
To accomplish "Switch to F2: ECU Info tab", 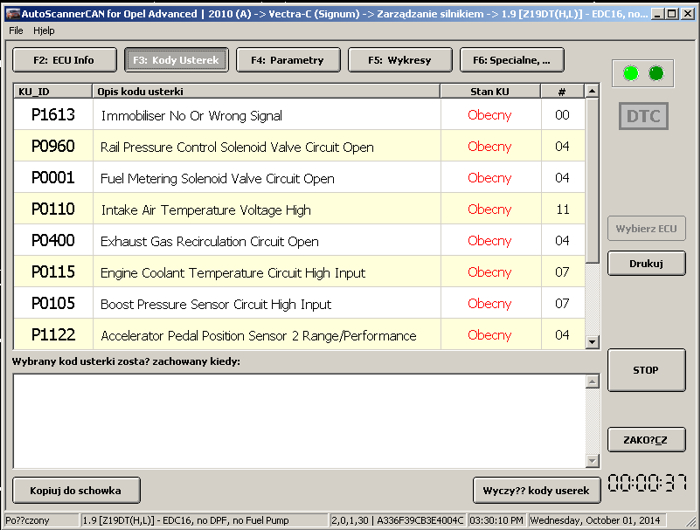I will 64,60.
